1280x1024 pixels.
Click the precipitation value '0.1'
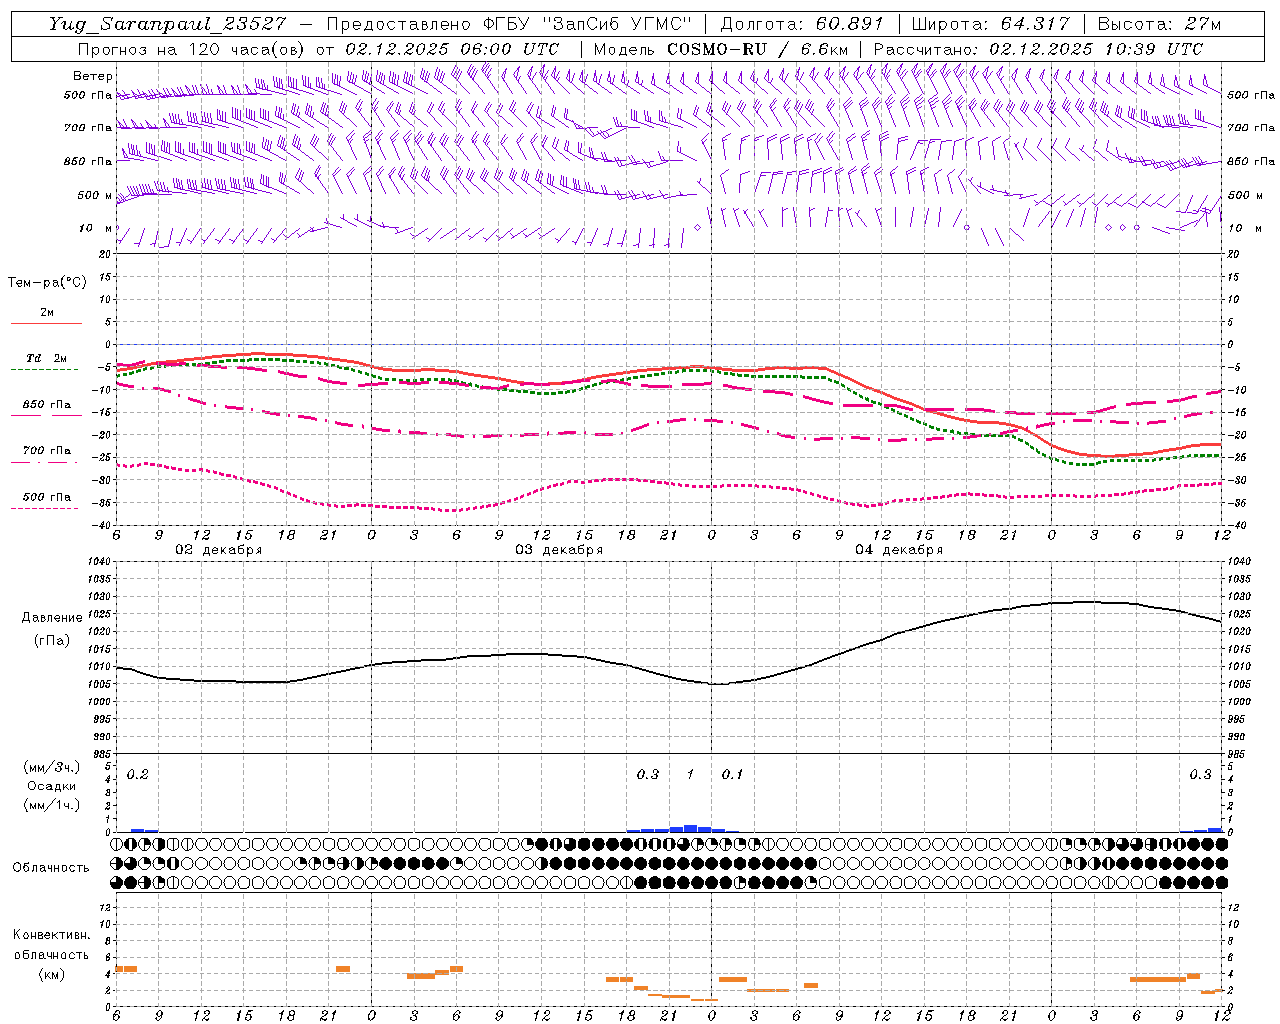(x=732, y=774)
